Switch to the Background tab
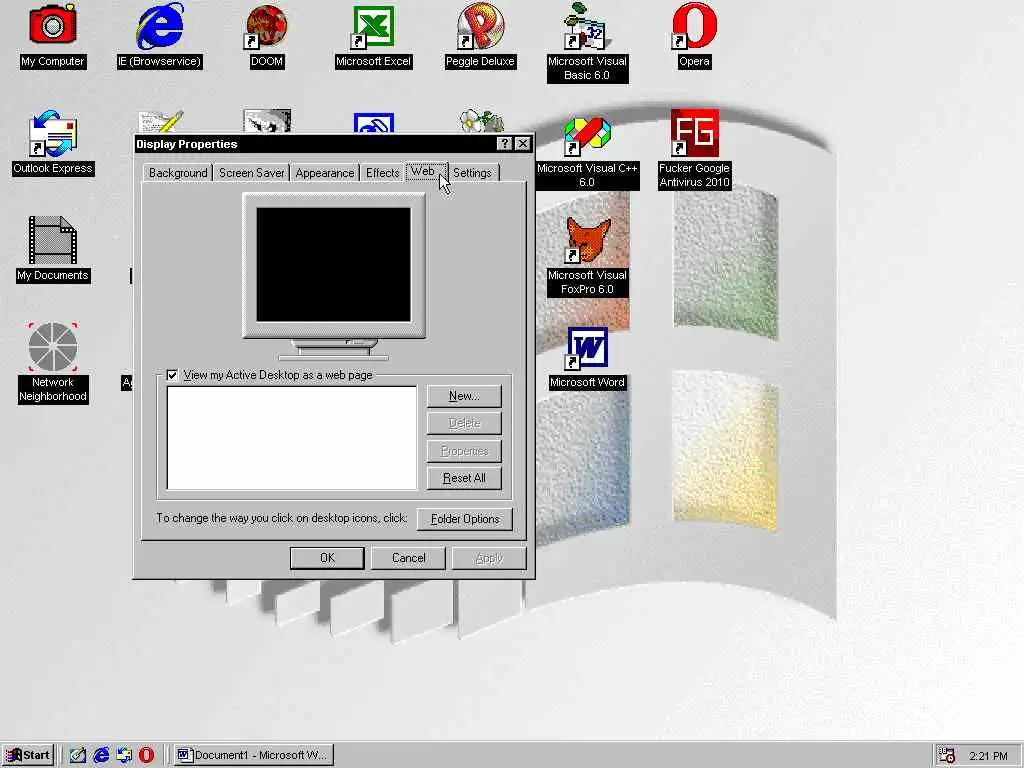1024x768 pixels. click(178, 173)
